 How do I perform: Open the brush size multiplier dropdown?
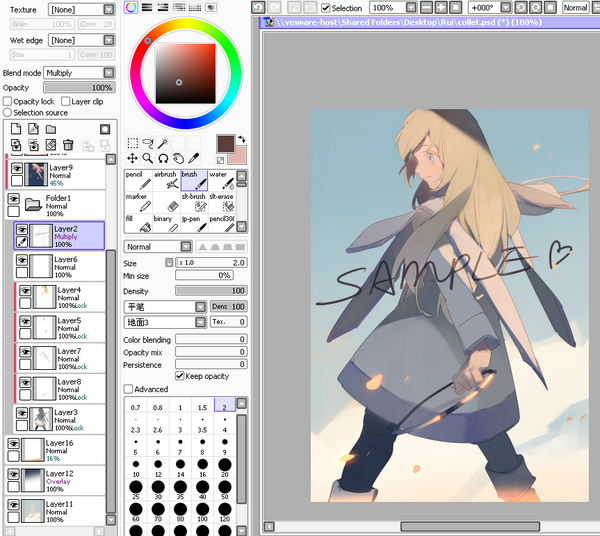(x=169, y=262)
